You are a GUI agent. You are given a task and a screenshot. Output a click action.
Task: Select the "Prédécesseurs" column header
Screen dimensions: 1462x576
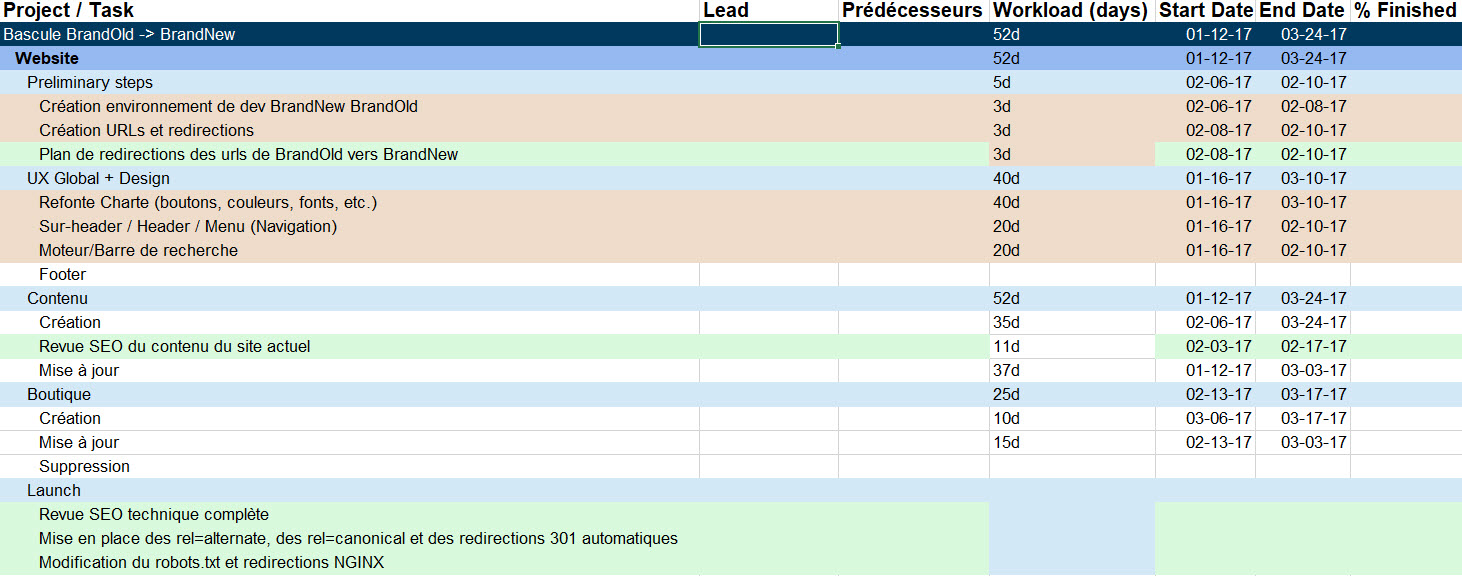click(x=912, y=10)
